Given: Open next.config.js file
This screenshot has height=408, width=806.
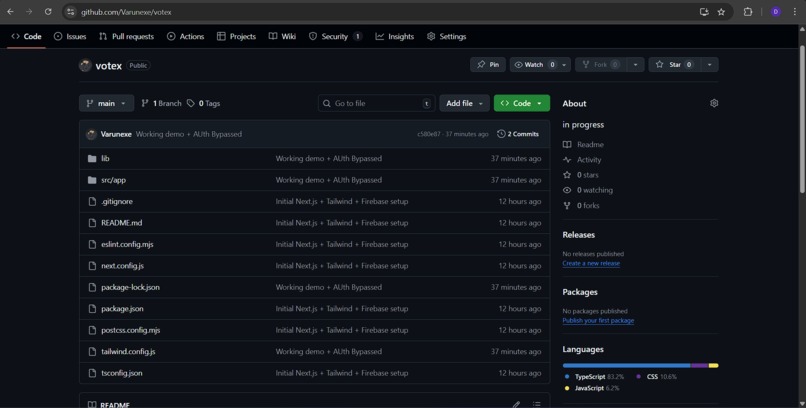Looking at the screenshot, I should pos(122,266).
